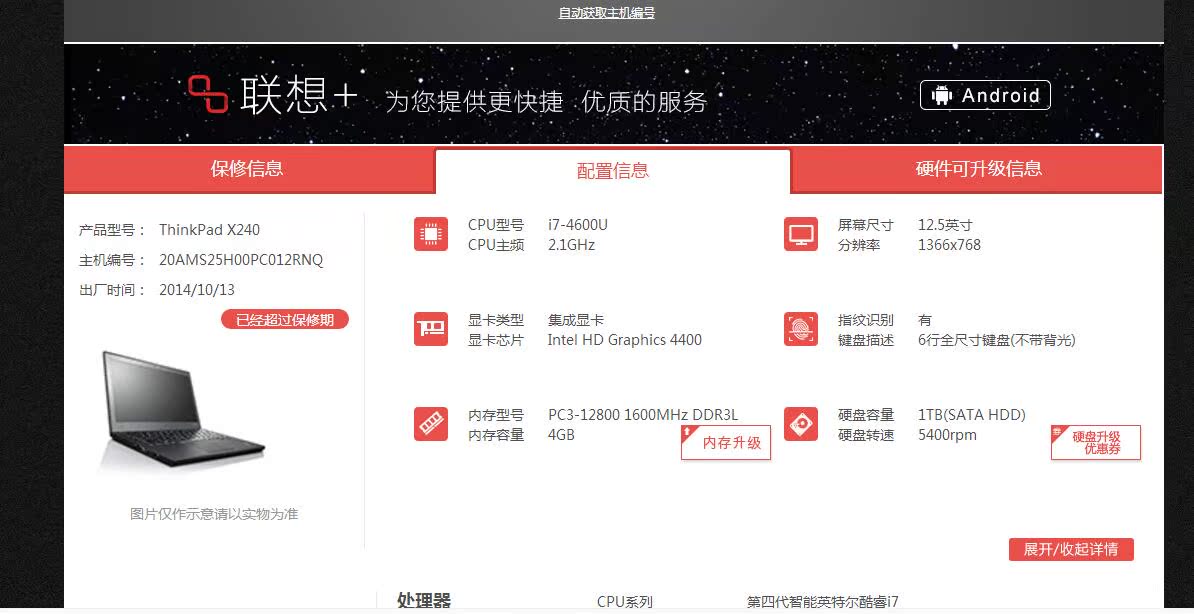Click the screen size 12.5英寸
Viewport: 1194px width, 614px height.
(x=945, y=225)
